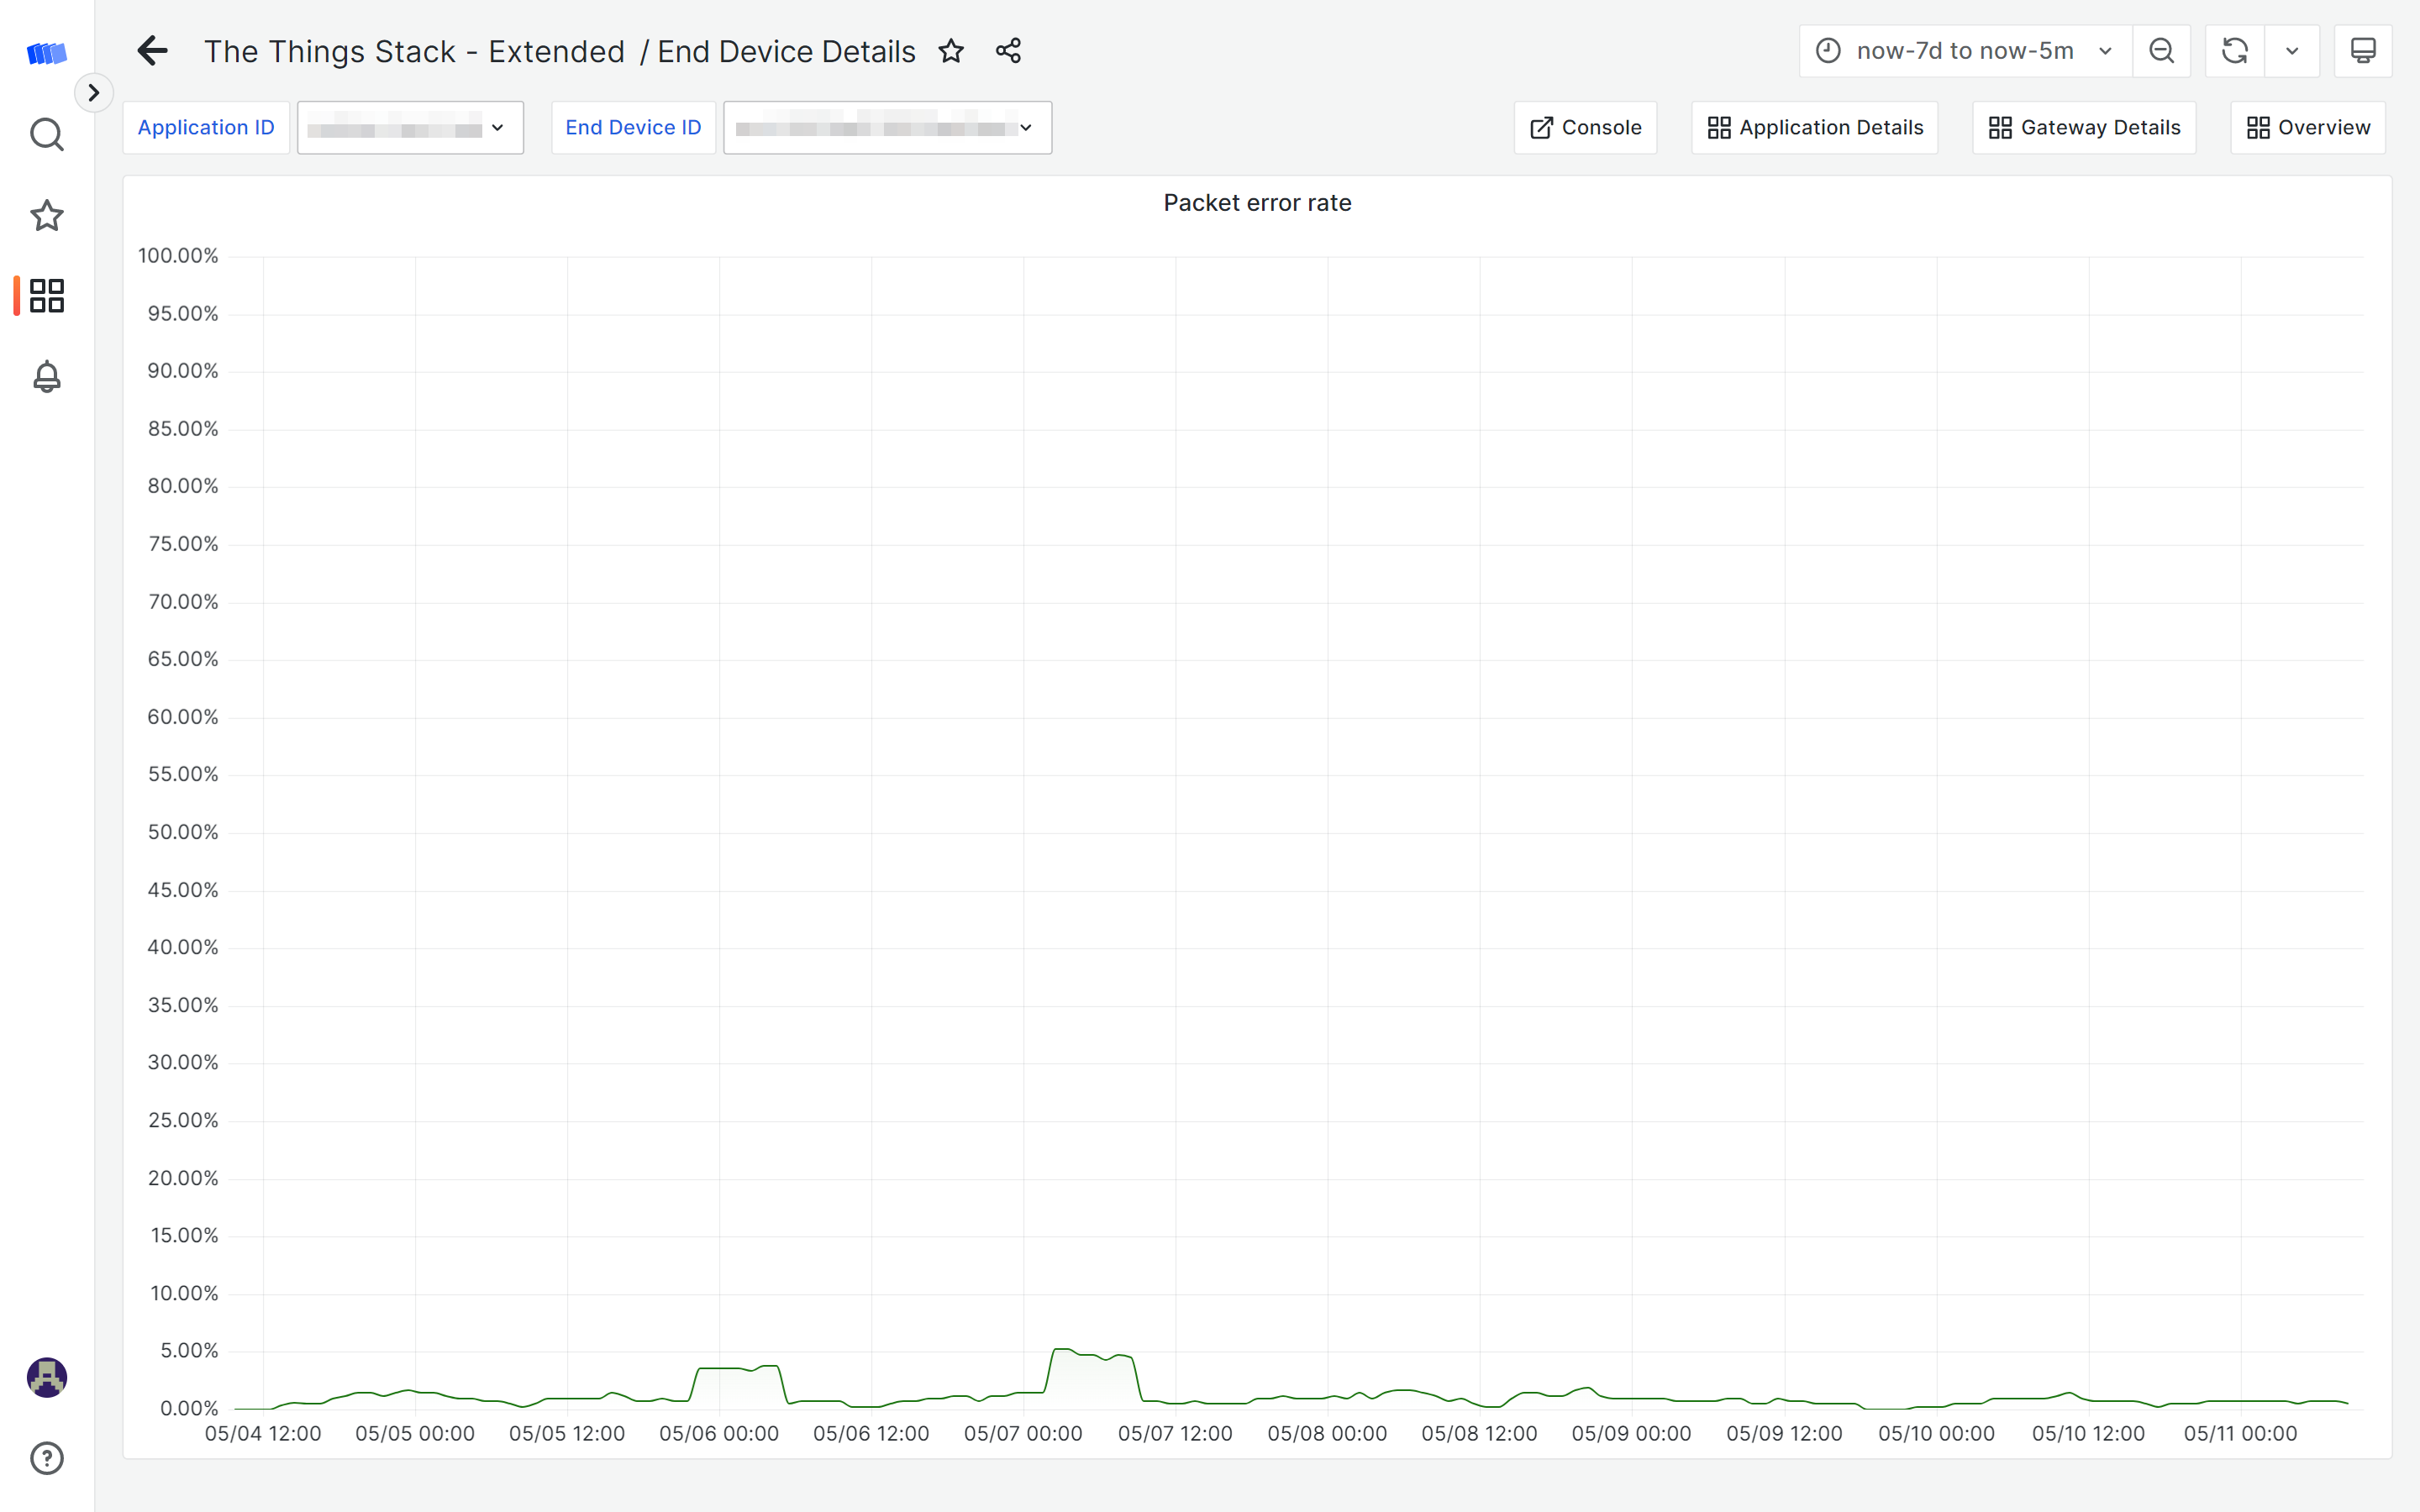Open the Application ID dropdown
Screen dimensions: 2420x1512
click(410, 128)
